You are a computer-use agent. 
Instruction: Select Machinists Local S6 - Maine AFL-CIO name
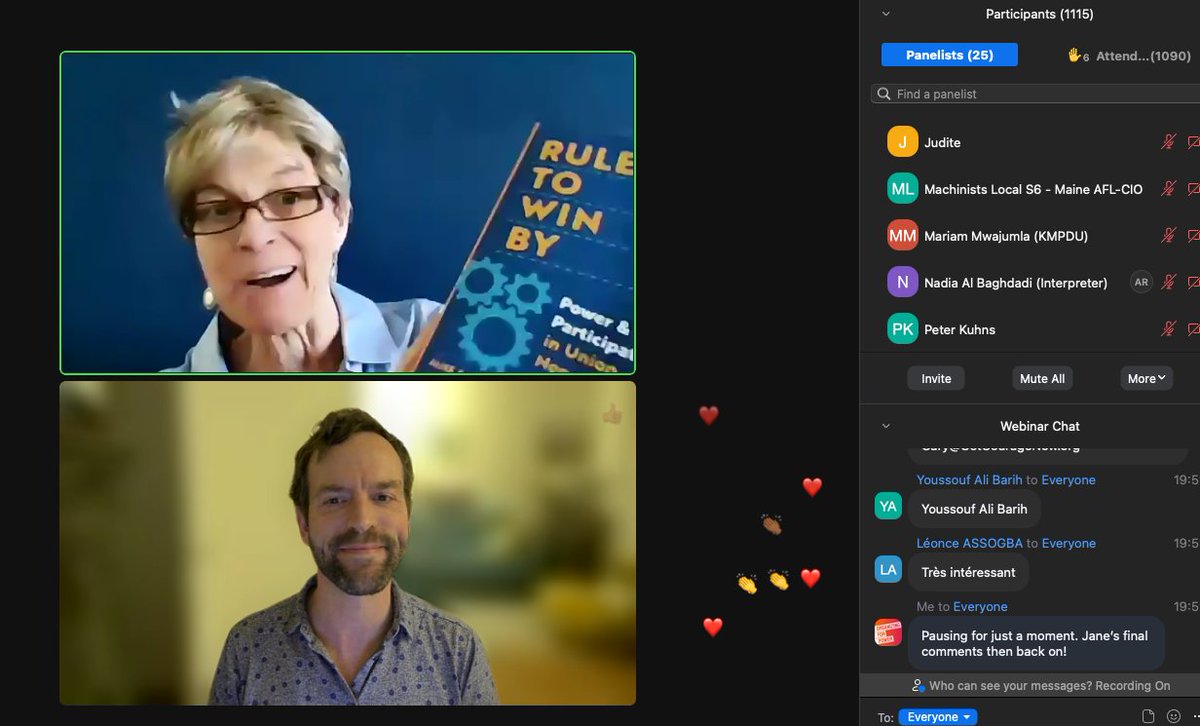[x=1033, y=190]
